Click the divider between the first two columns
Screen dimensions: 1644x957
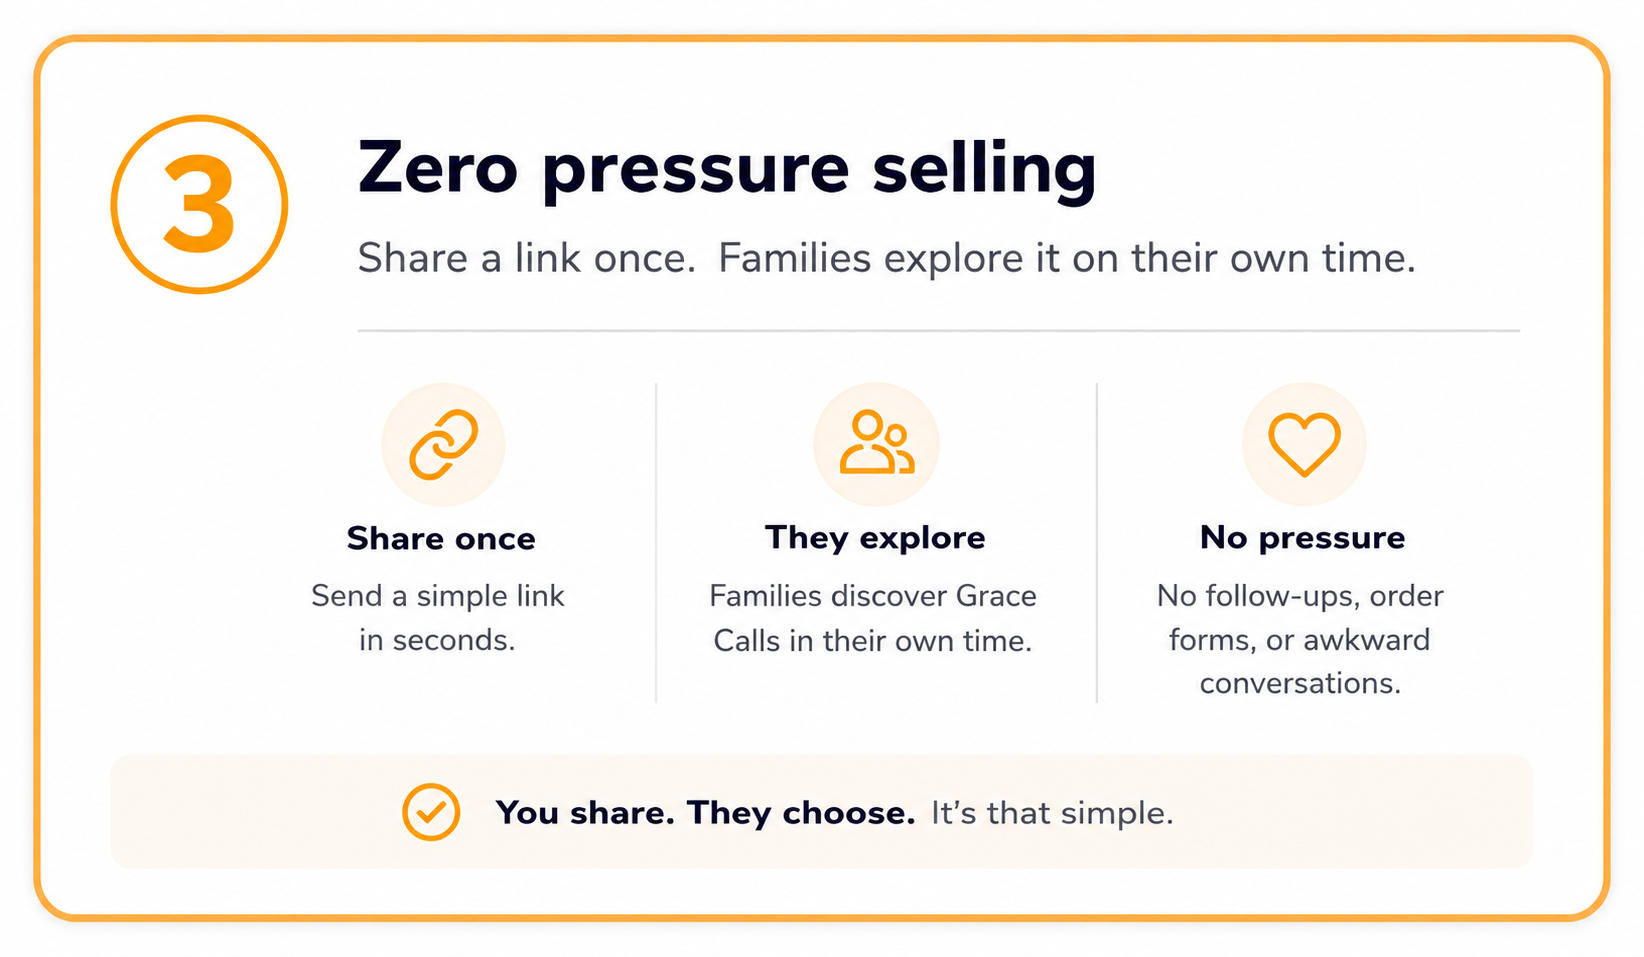click(656, 542)
